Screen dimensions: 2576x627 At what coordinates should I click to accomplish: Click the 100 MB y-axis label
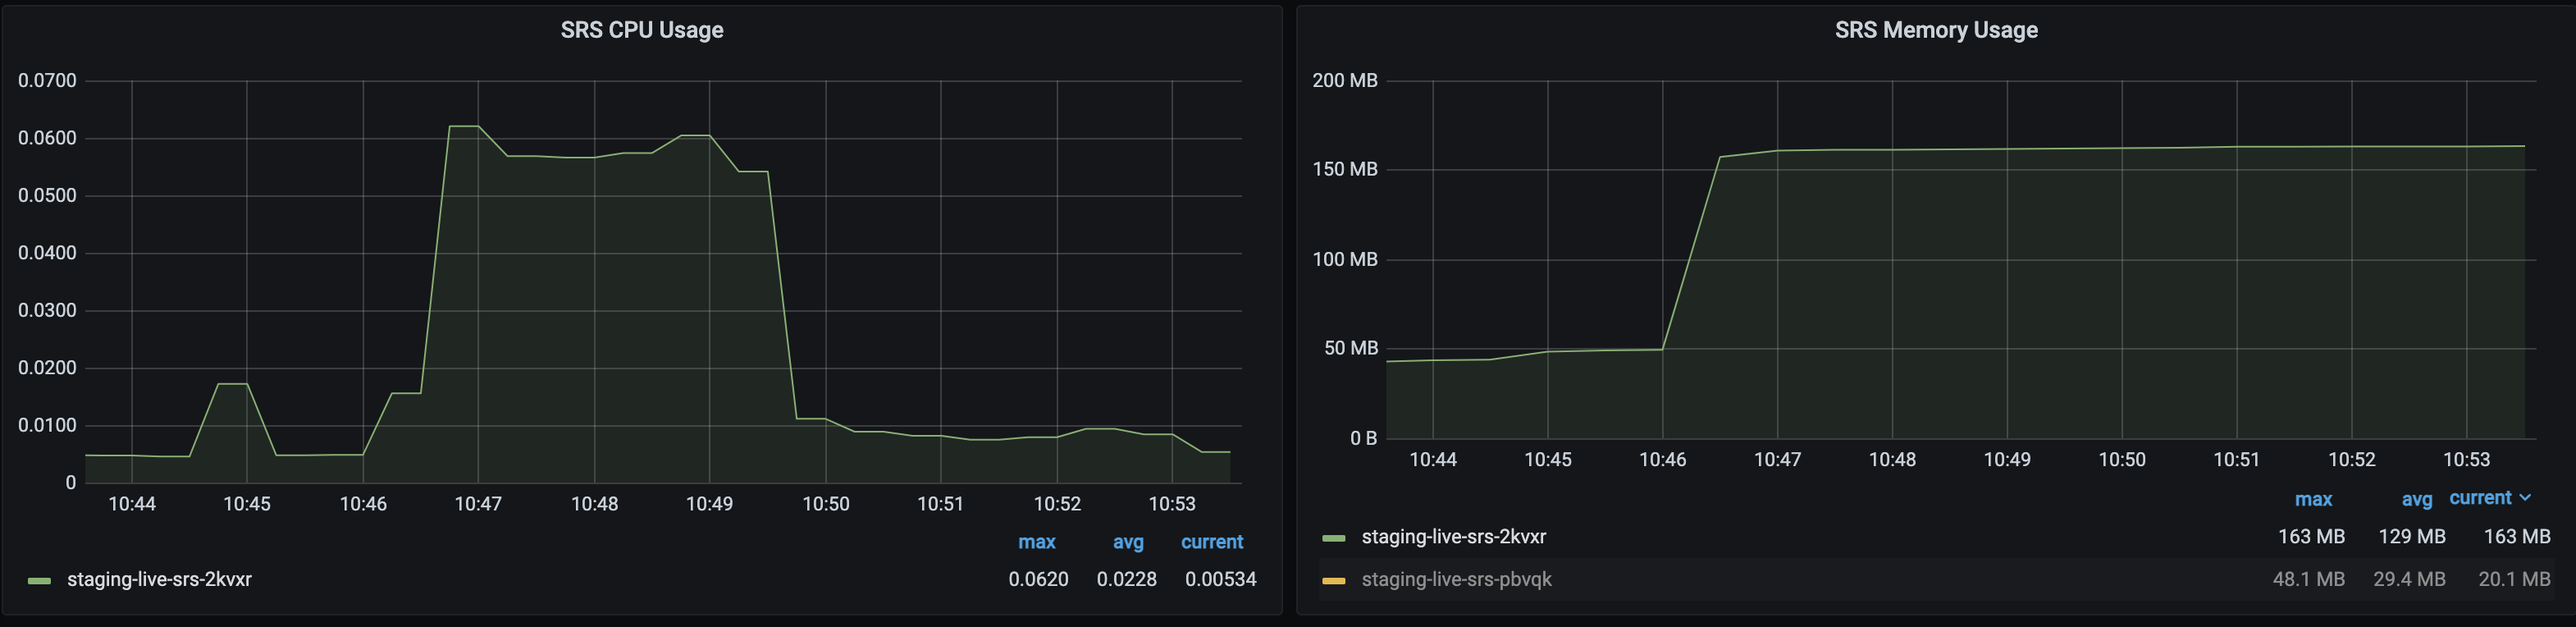click(x=1345, y=260)
